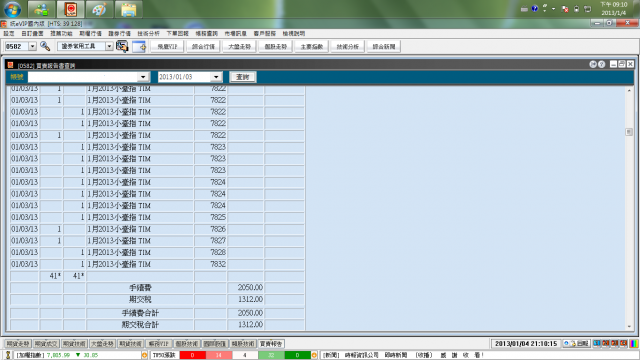Click the second orange numbered layout icon
Viewport: 640px width, 360px height.
coord(606,343)
